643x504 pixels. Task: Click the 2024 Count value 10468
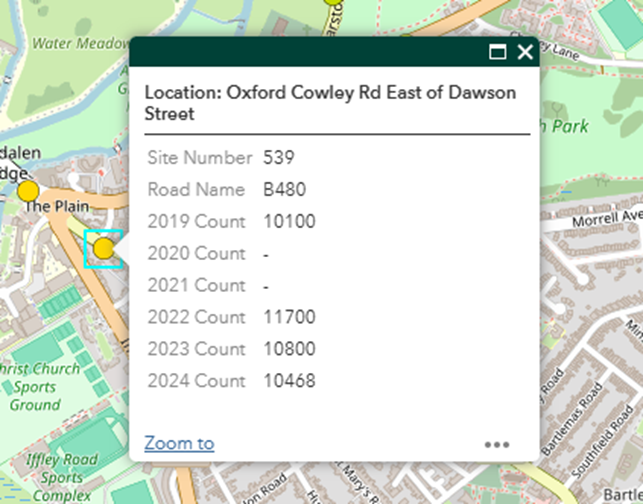pyautogui.click(x=289, y=382)
